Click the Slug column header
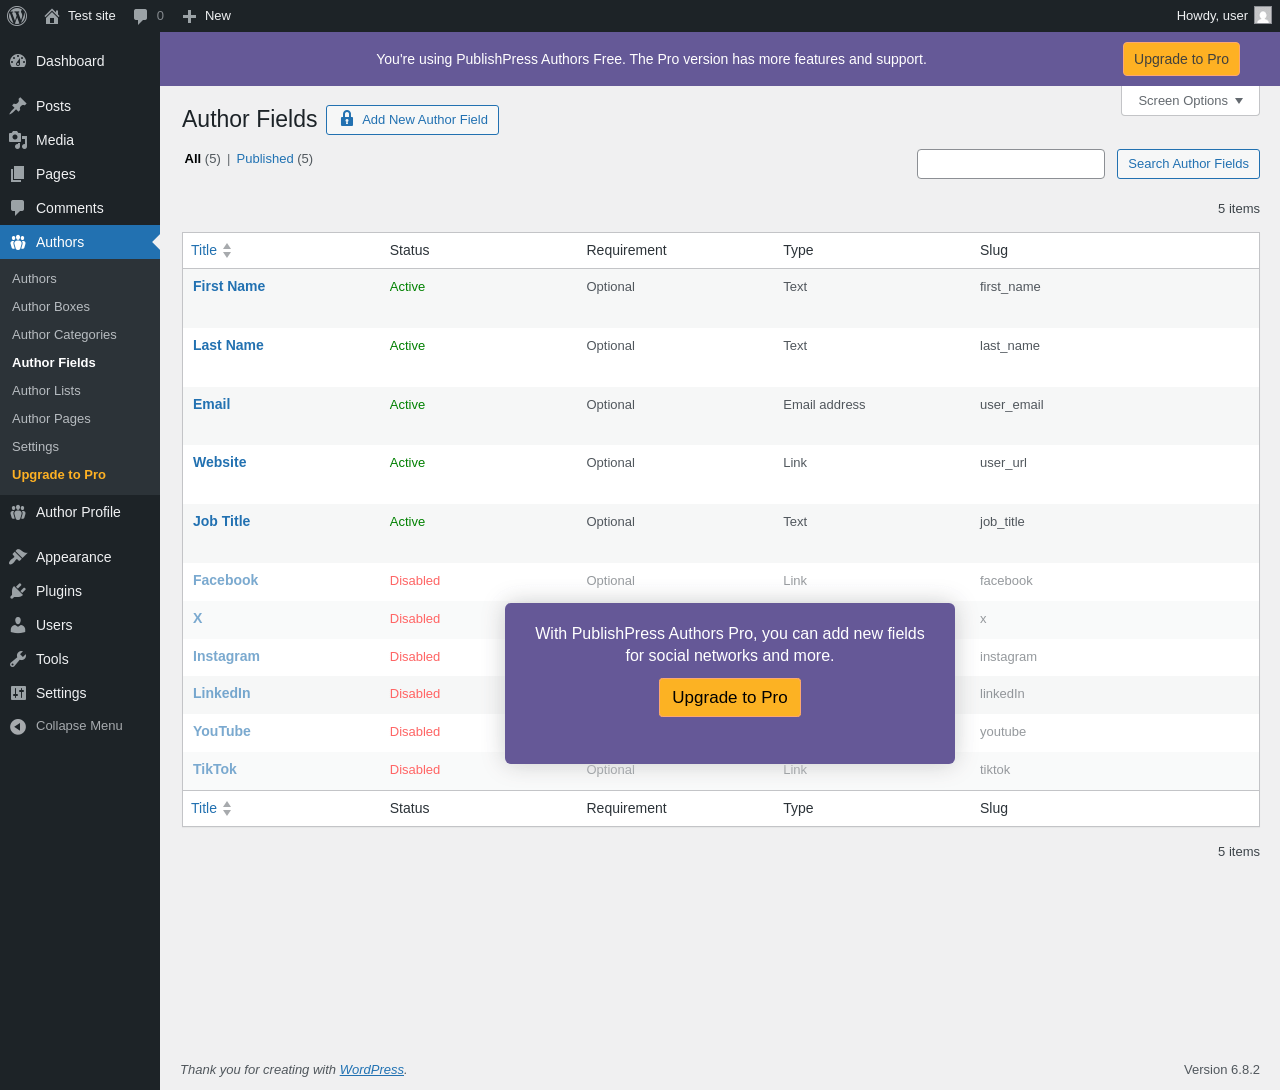 [994, 250]
